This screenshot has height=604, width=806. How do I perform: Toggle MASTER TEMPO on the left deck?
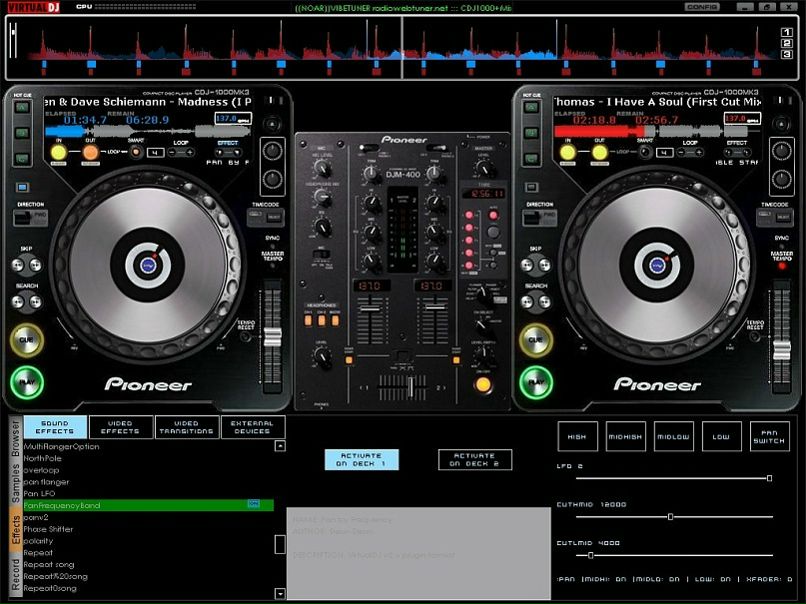[x=272, y=266]
